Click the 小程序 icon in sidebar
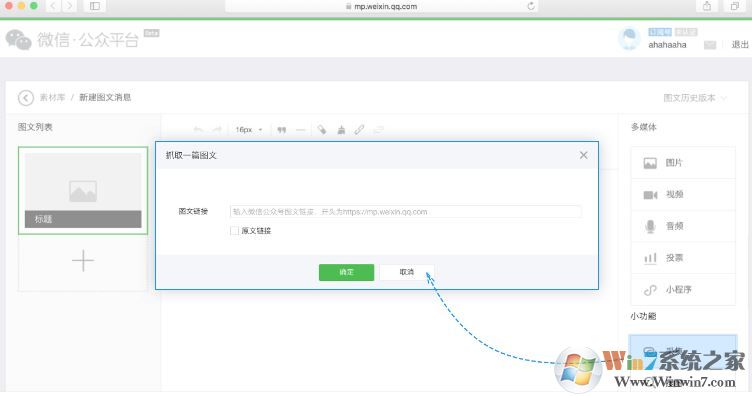Viewport: 752px width, 396px height. click(x=650, y=290)
